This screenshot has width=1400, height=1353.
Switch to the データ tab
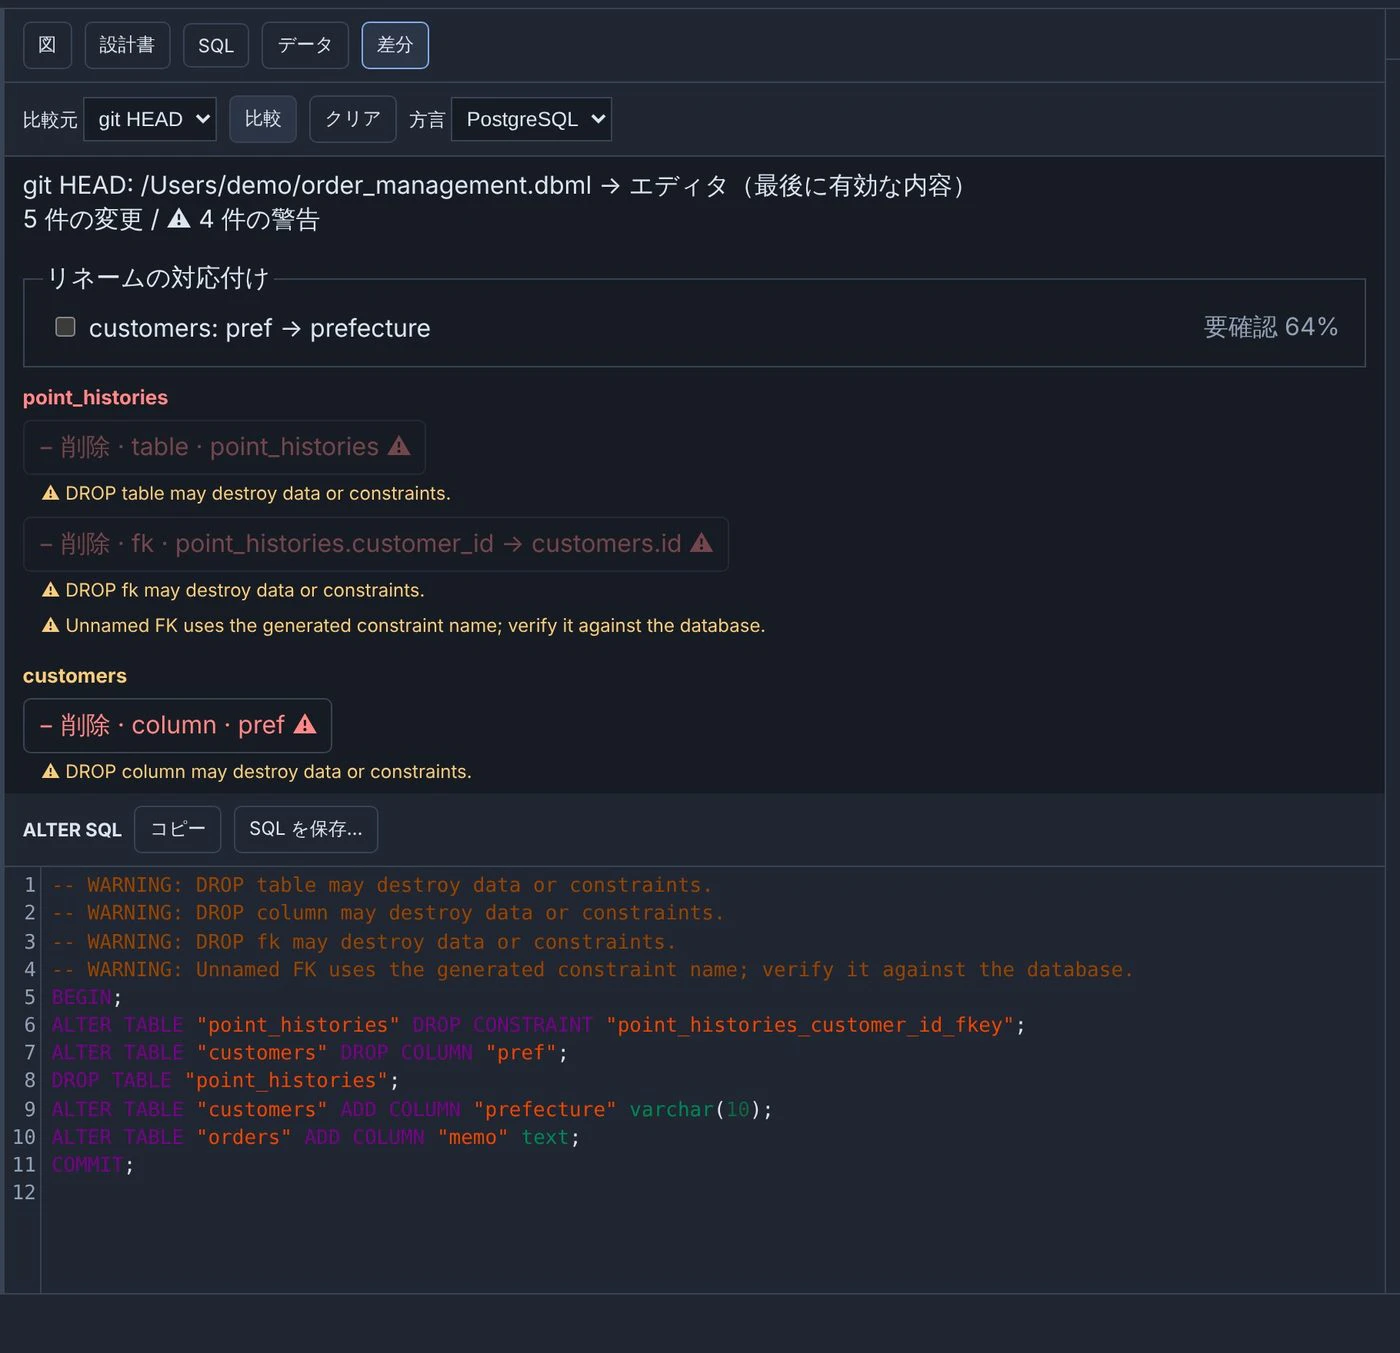point(305,45)
